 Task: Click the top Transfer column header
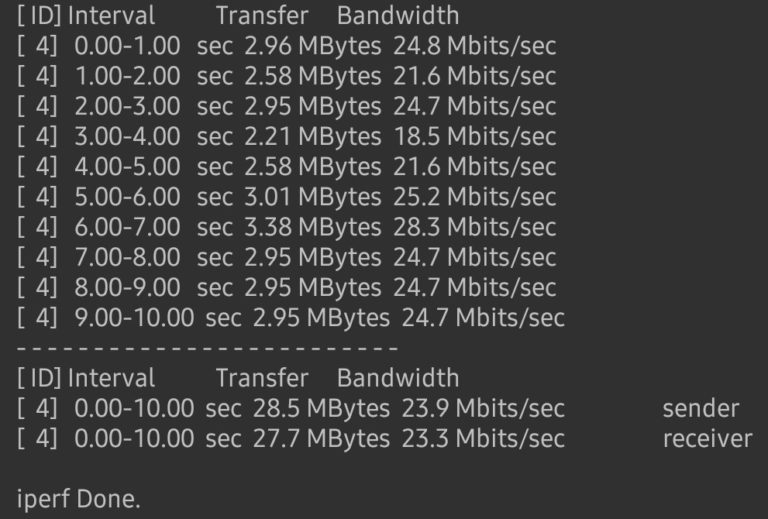262,15
